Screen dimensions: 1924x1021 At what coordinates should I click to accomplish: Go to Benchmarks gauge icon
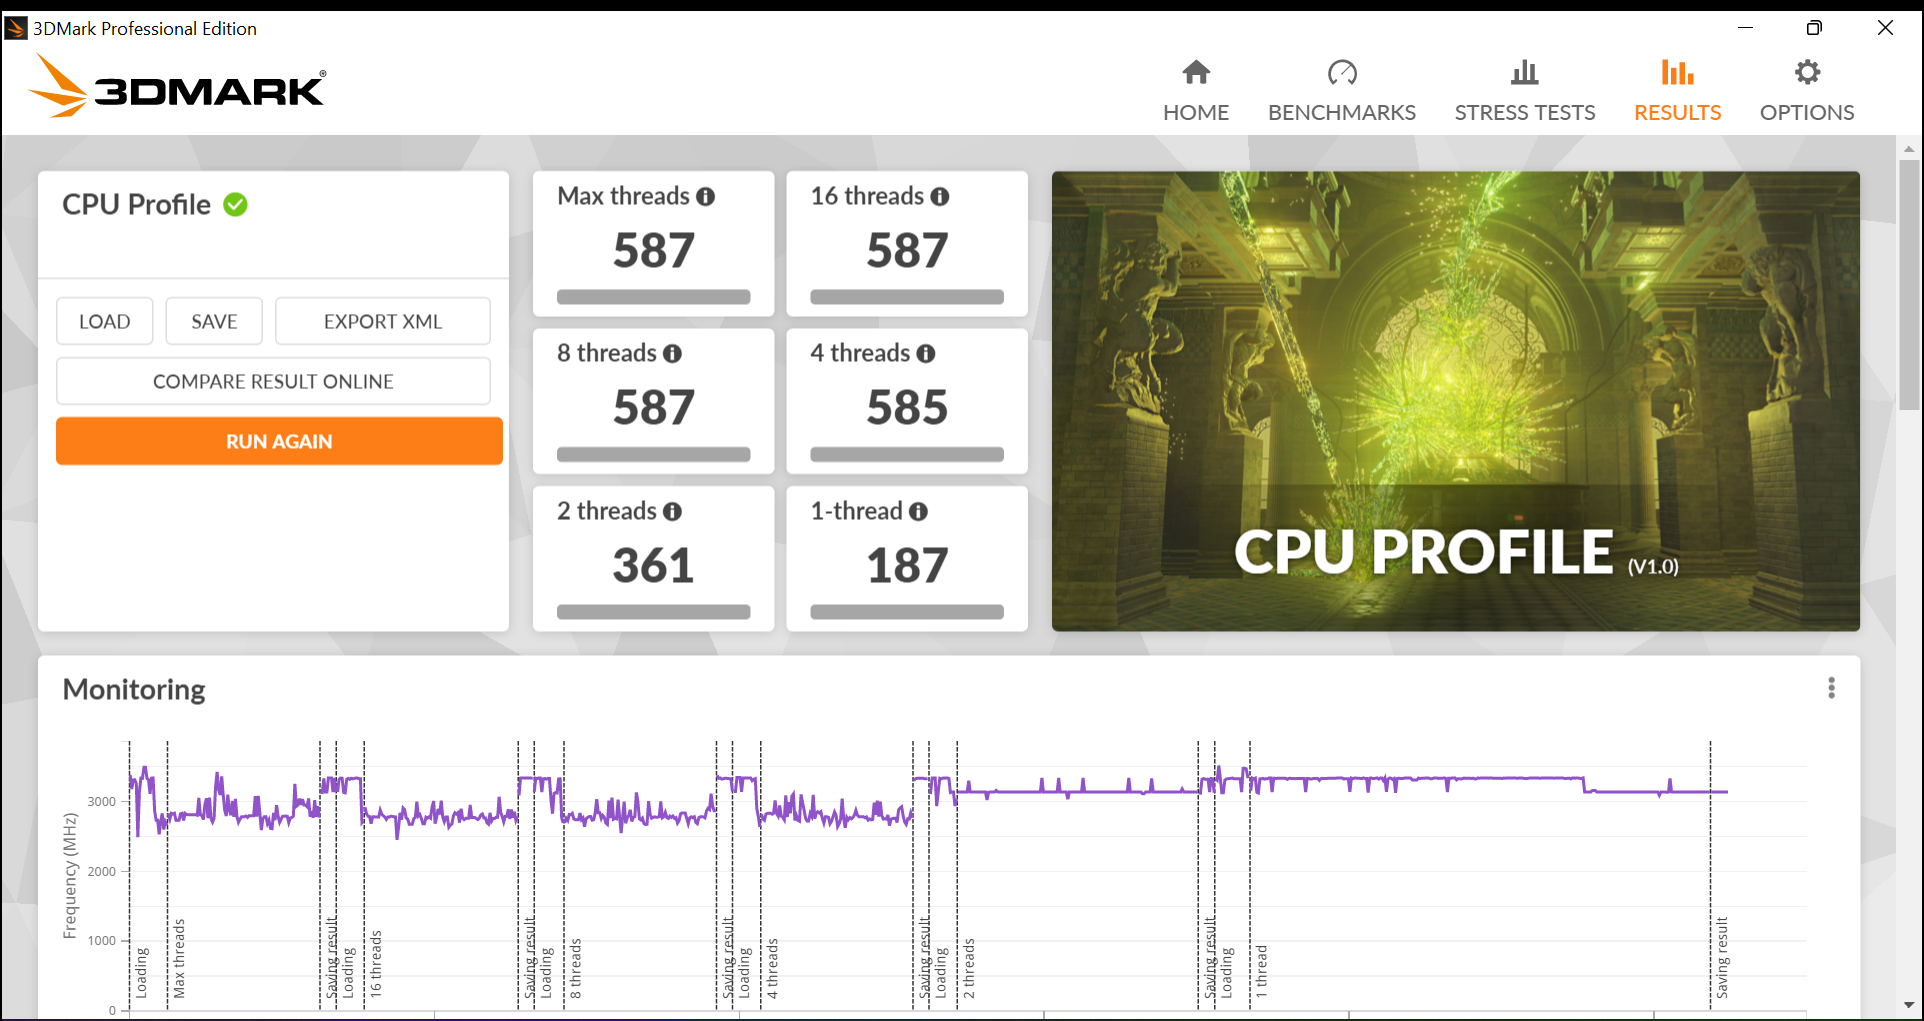pyautogui.click(x=1342, y=72)
